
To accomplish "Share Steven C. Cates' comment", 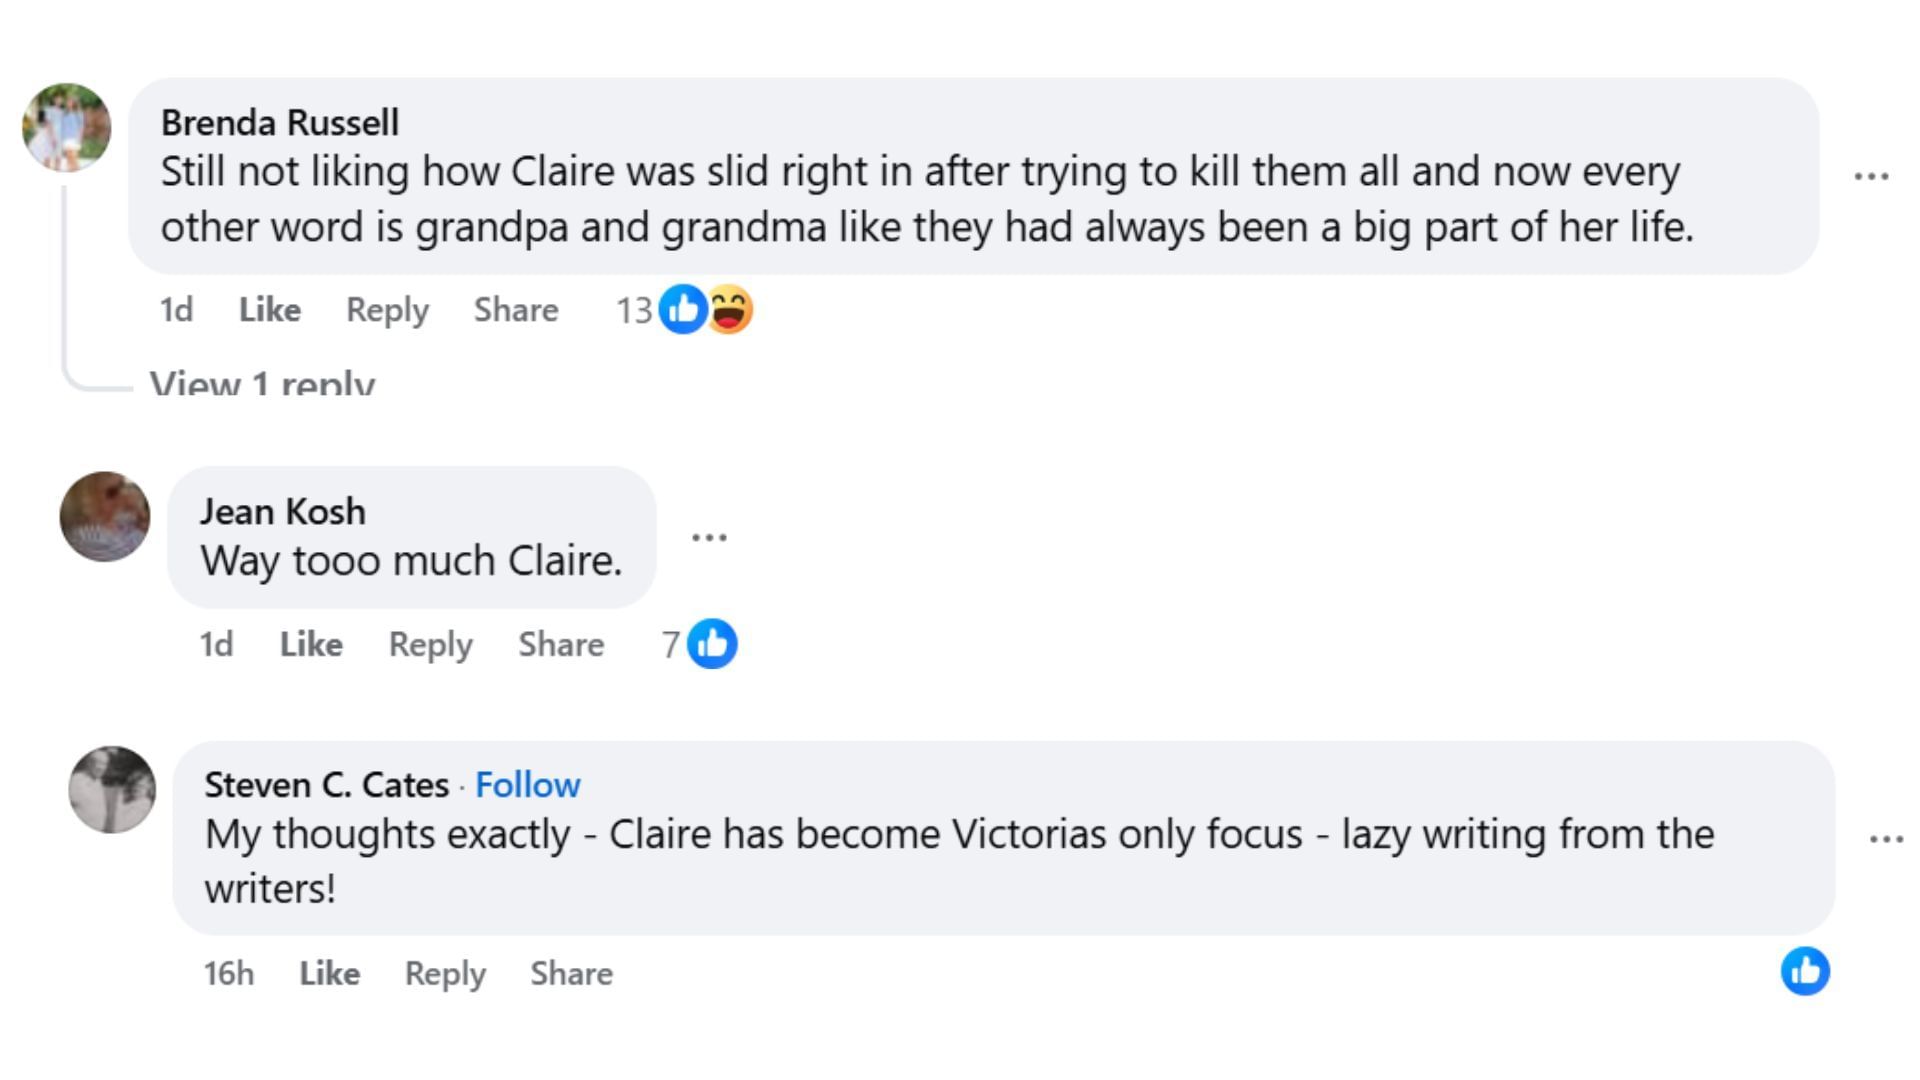I will (571, 973).
